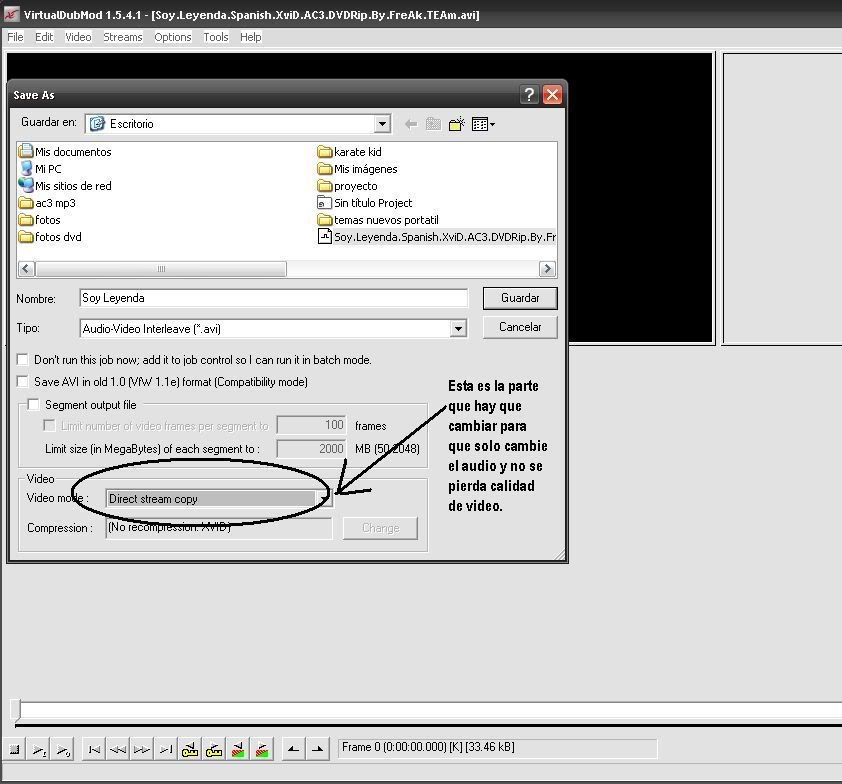Expand the Tipo file type dropdown
Image resolution: width=842 pixels, height=784 pixels.
(458, 328)
